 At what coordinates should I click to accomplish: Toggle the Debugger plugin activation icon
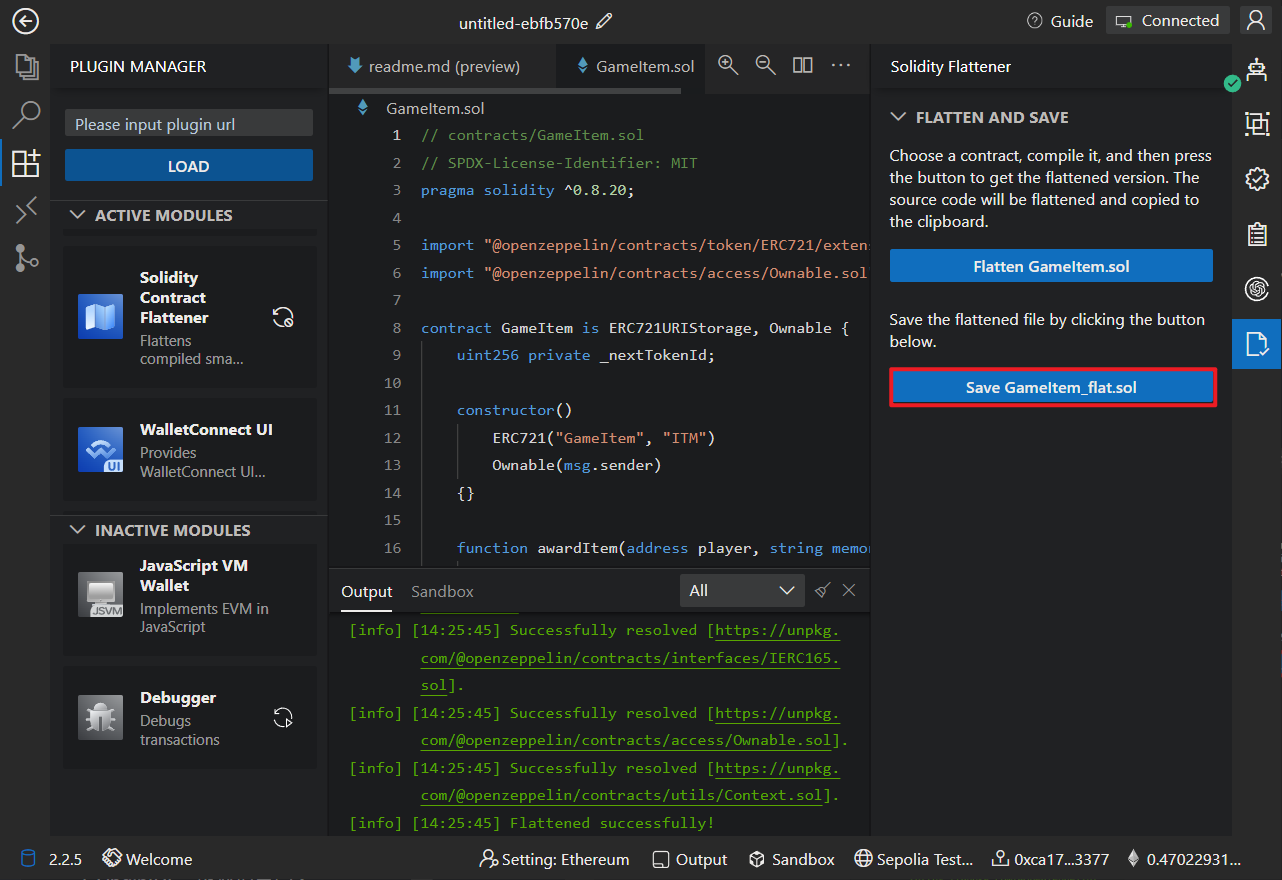click(283, 718)
